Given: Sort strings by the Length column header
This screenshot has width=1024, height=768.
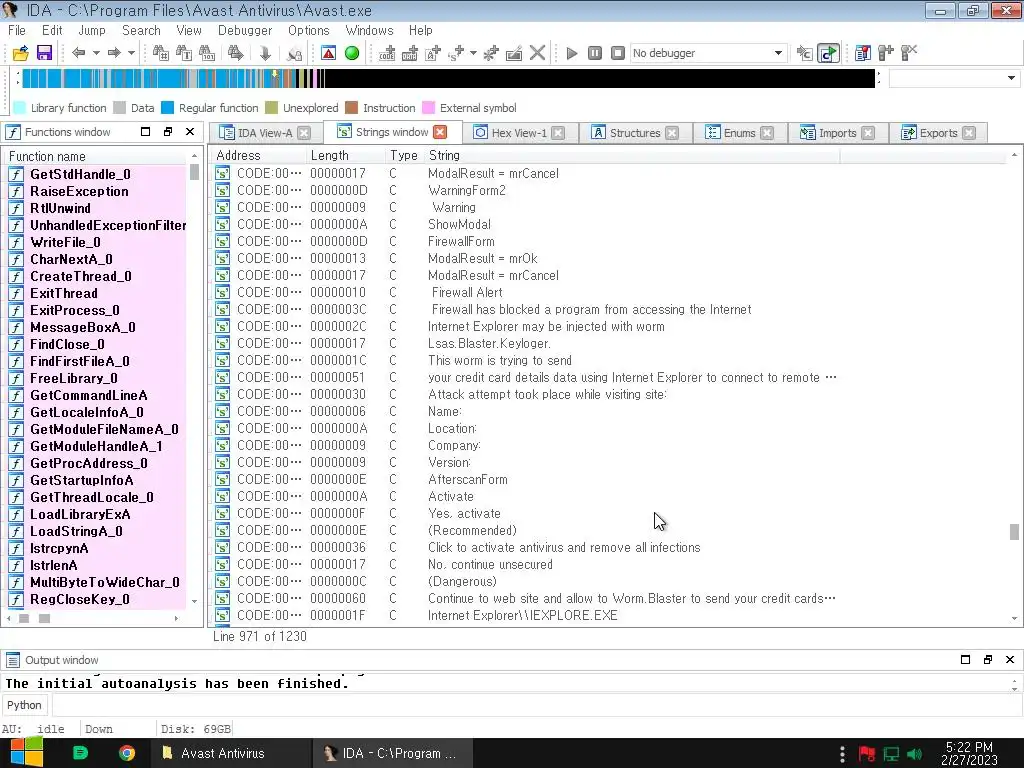Looking at the screenshot, I should point(346,155).
